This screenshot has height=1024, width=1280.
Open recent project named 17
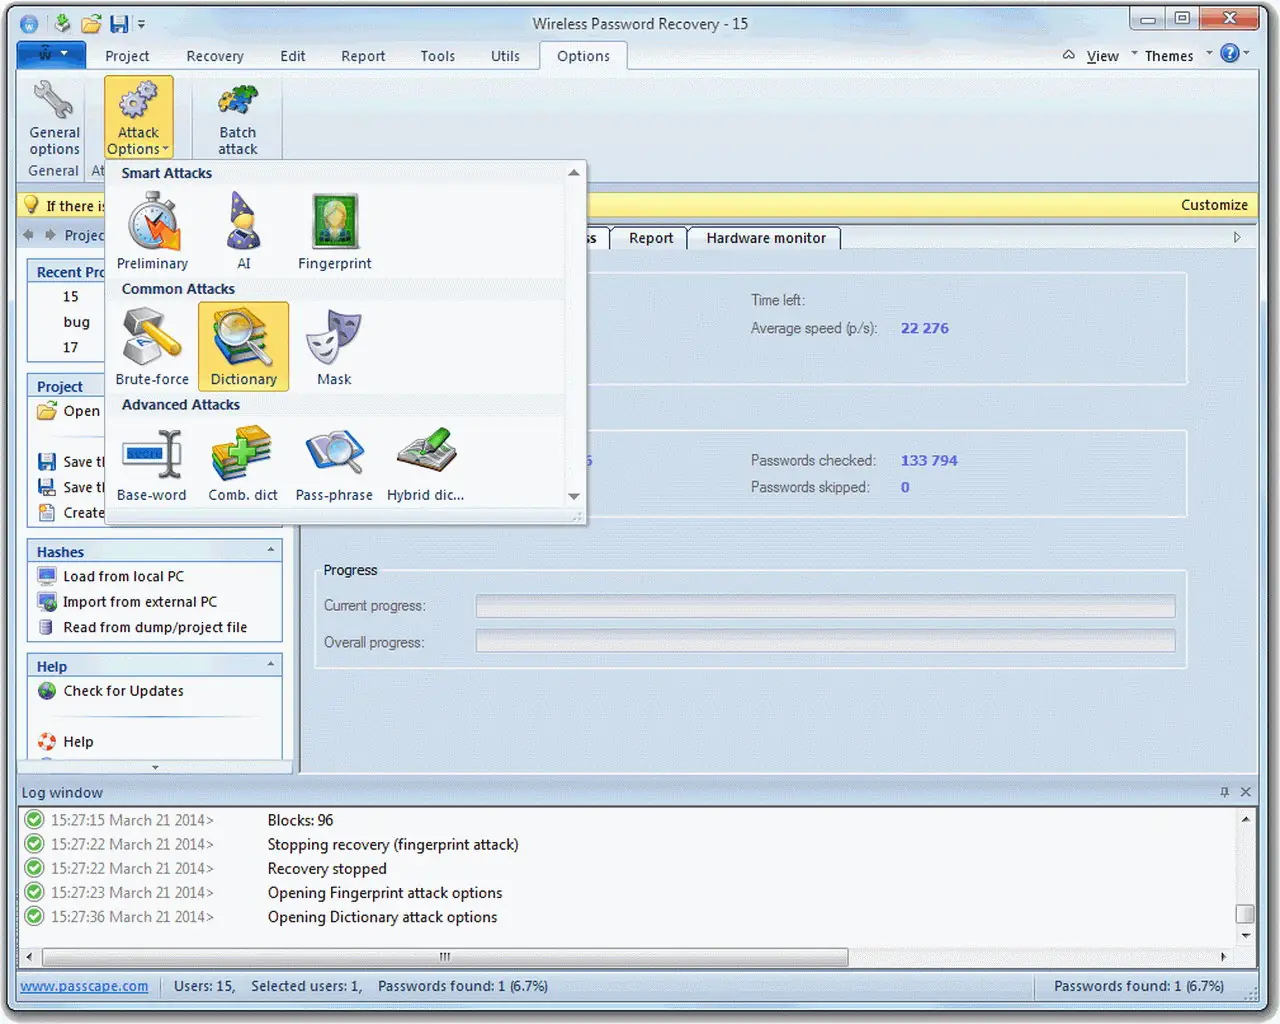(x=70, y=347)
